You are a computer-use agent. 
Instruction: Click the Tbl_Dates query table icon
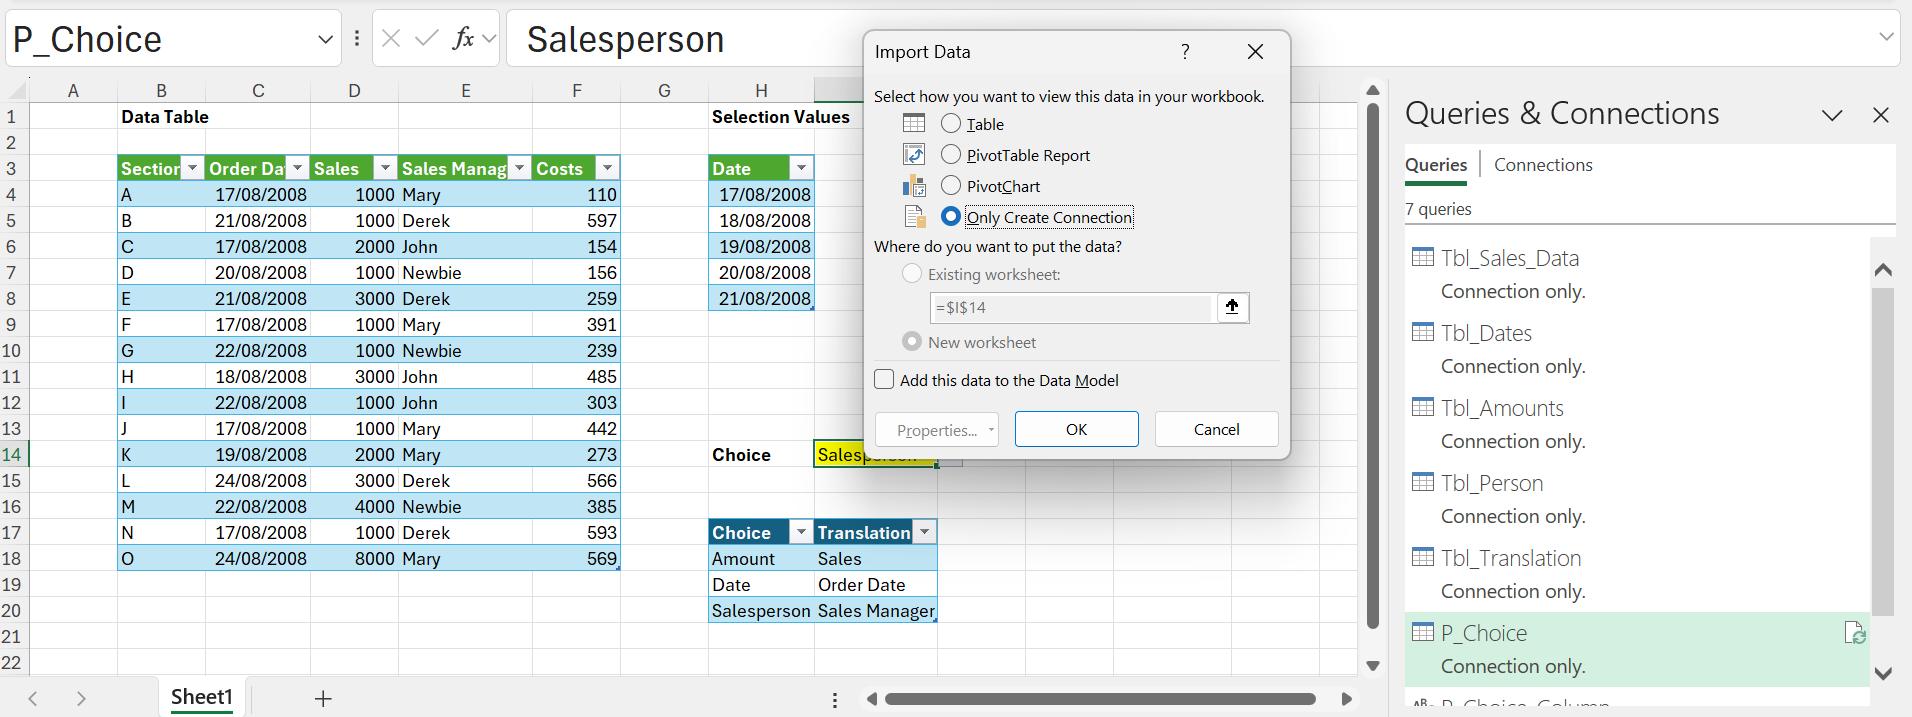(1422, 332)
